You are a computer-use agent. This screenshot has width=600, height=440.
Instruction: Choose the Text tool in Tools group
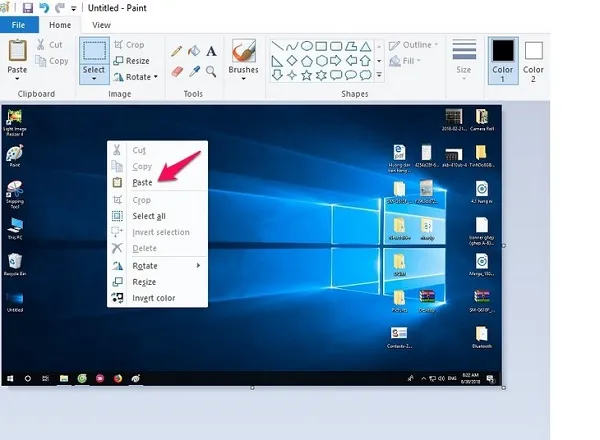click(210, 50)
